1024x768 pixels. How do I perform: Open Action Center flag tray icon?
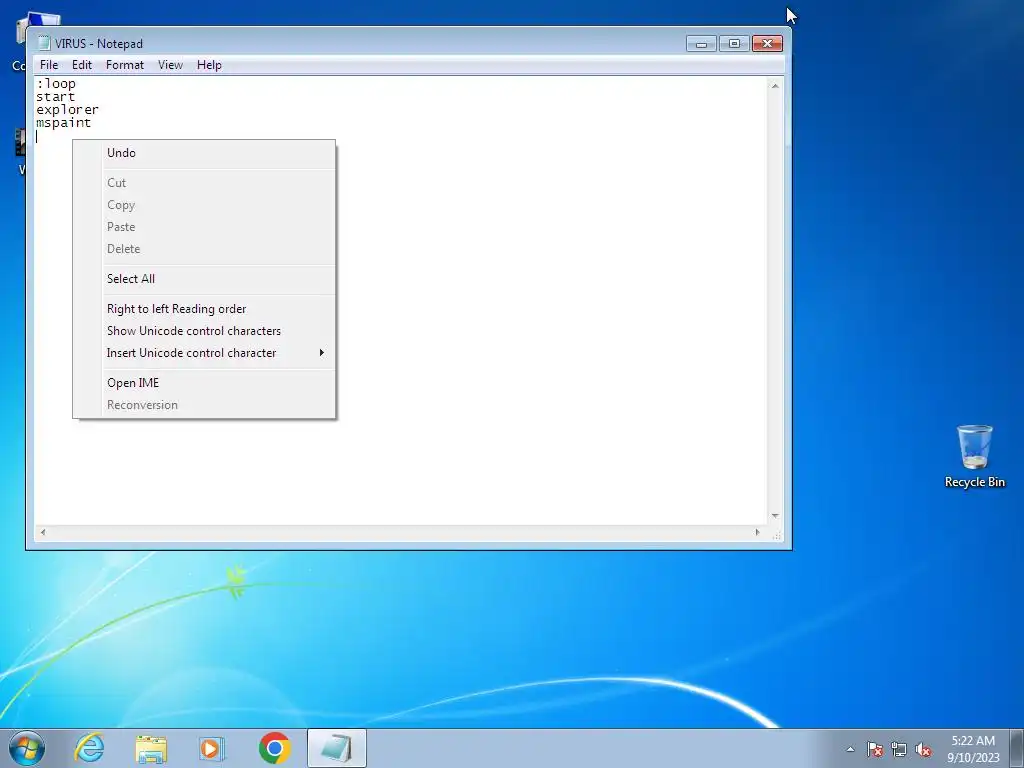[x=875, y=749]
